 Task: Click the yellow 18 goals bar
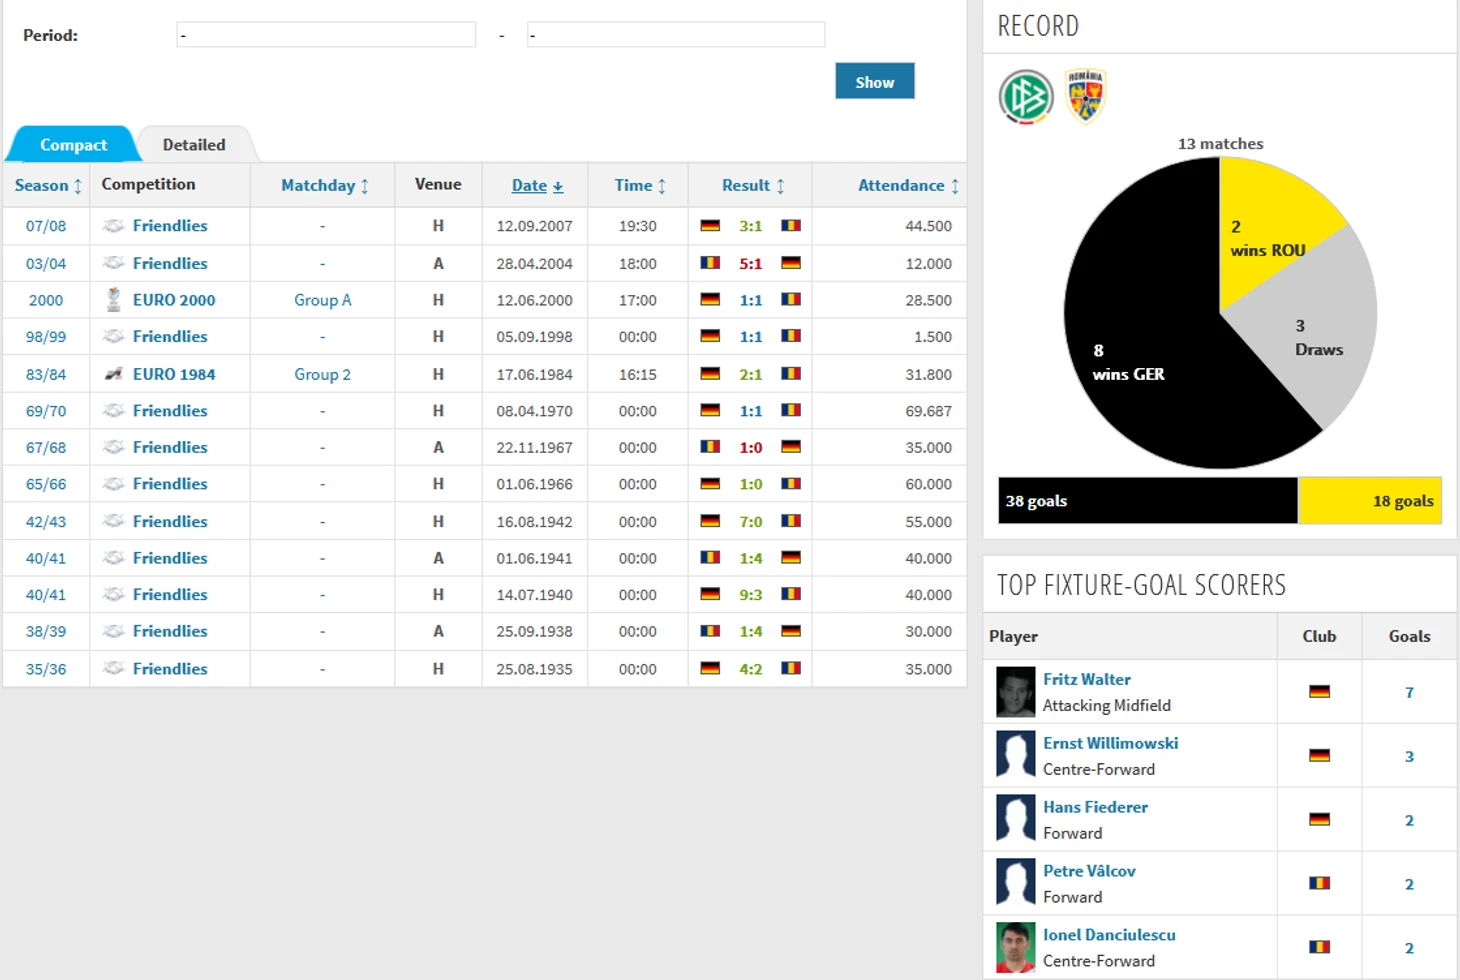point(1369,501)
